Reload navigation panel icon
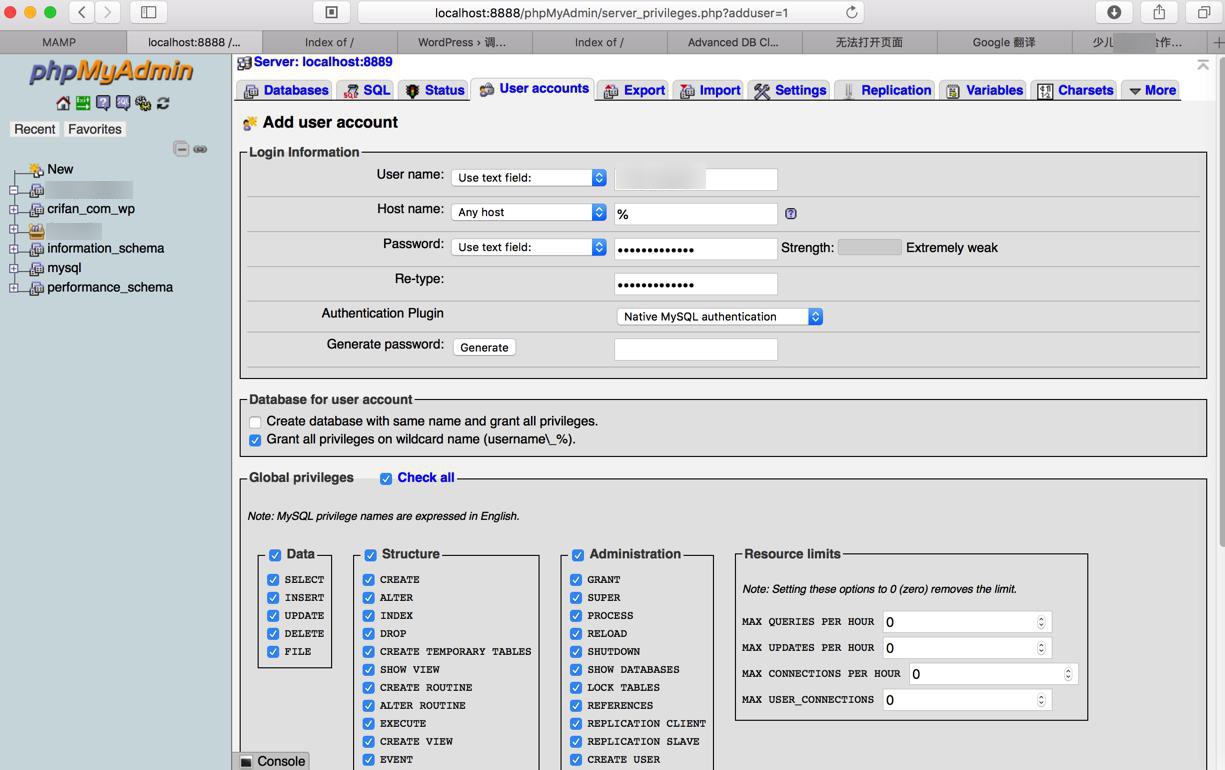Image resolution: width=1225 pixels, height=770 pixels. pos(163,103)
